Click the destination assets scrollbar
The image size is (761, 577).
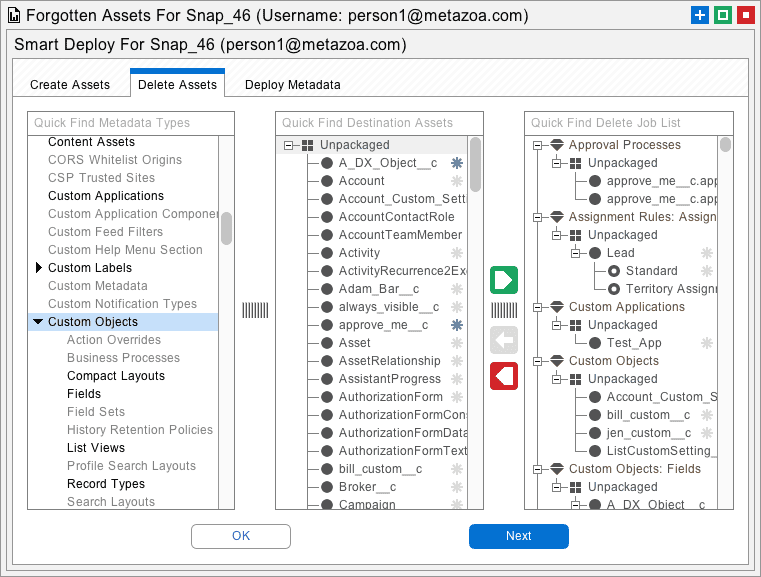(476, 164)
